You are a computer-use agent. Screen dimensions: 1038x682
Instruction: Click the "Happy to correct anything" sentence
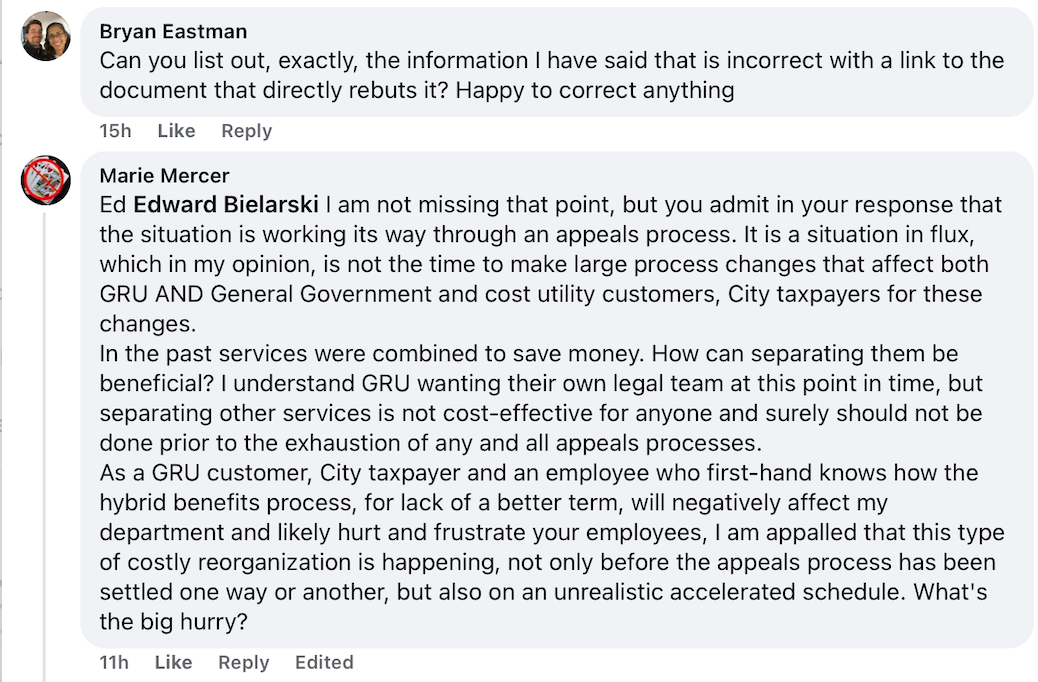click(x=595, y=90)
